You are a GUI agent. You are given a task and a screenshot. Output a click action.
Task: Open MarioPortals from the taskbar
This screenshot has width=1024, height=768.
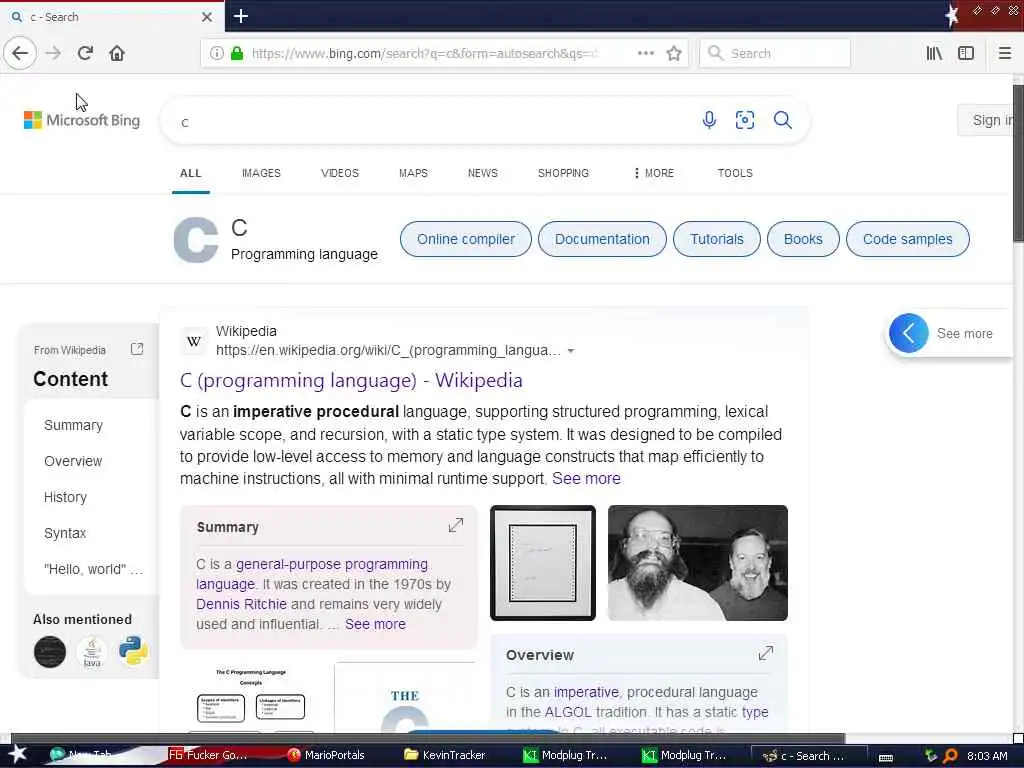[327, 755]
